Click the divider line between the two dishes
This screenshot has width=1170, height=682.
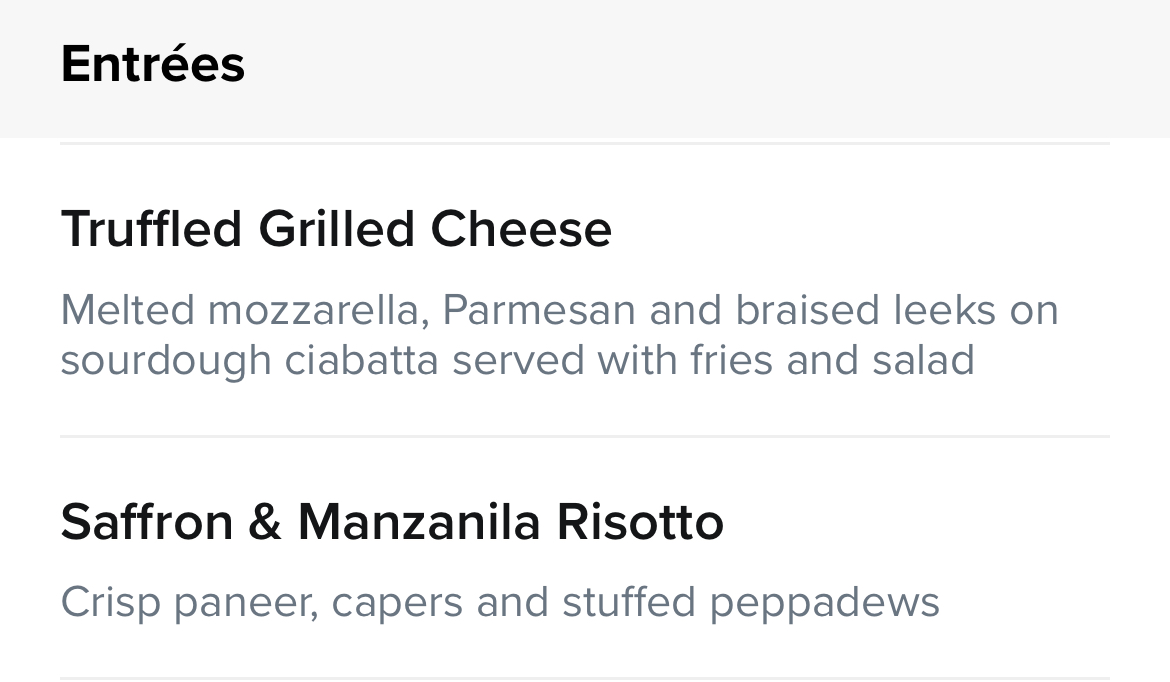tap(585, 437)
